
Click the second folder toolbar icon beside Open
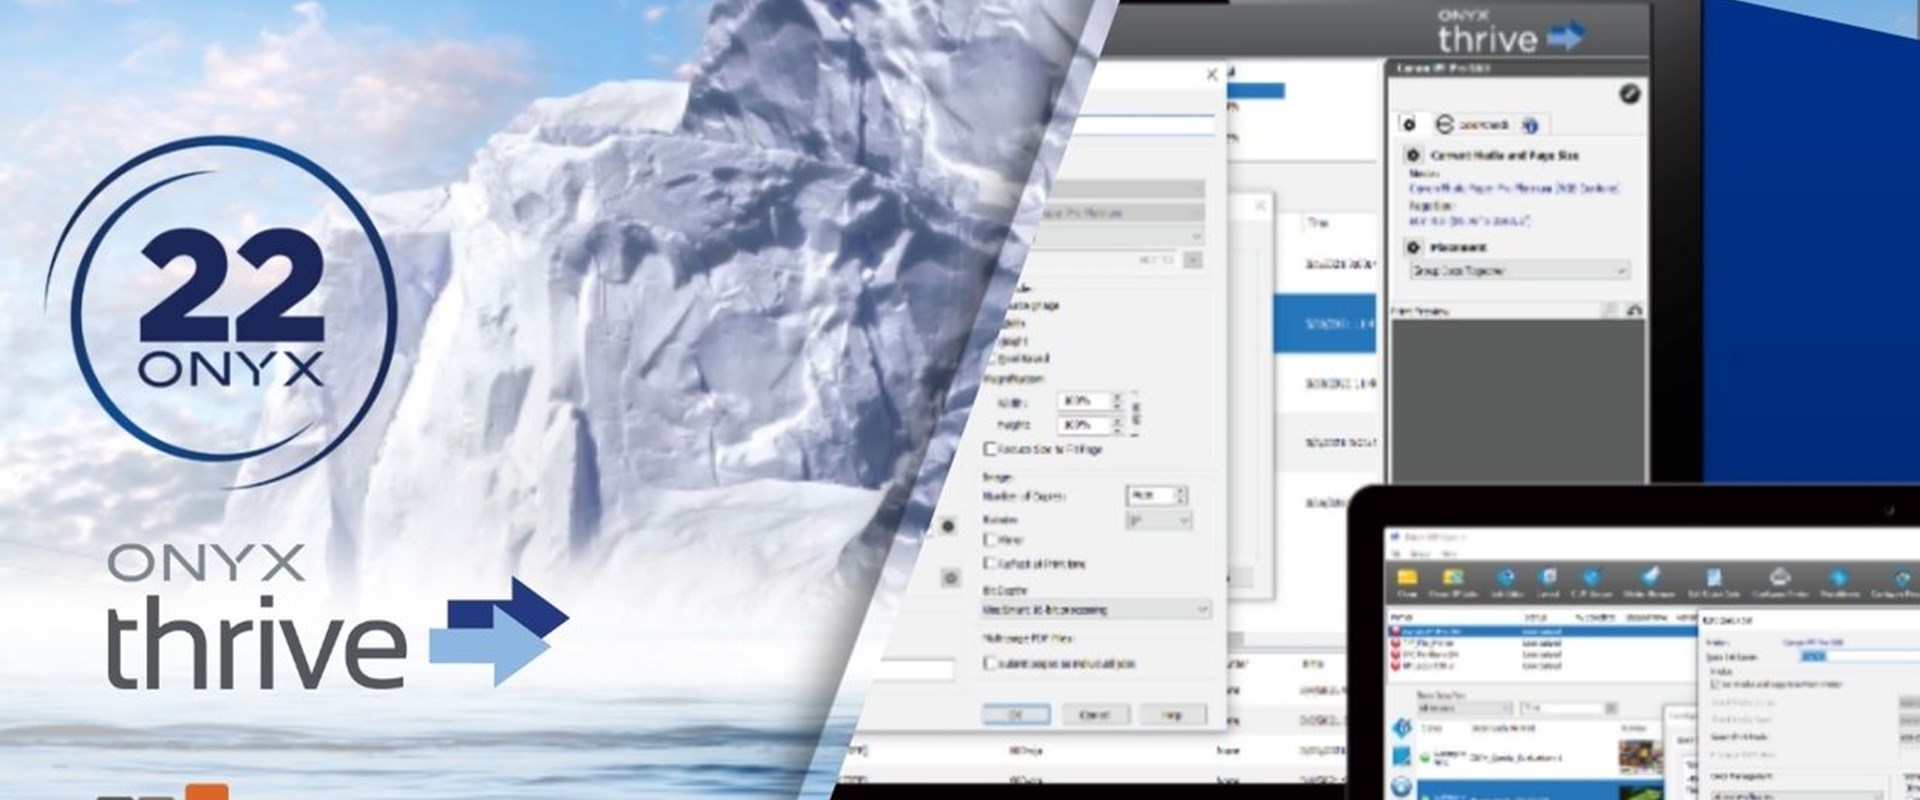pos(1453,581)
